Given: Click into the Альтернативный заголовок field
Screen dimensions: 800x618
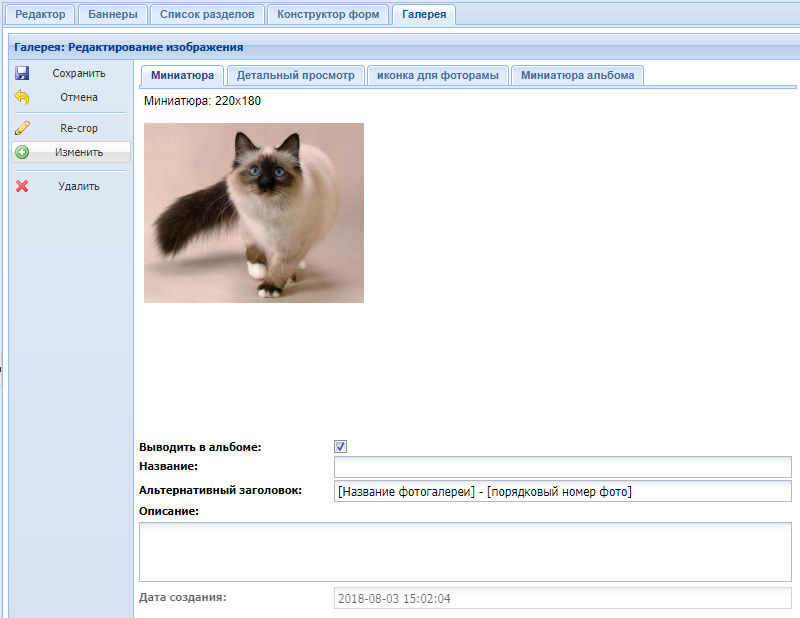Looking at the screenshot, I should tap(563, 491).
